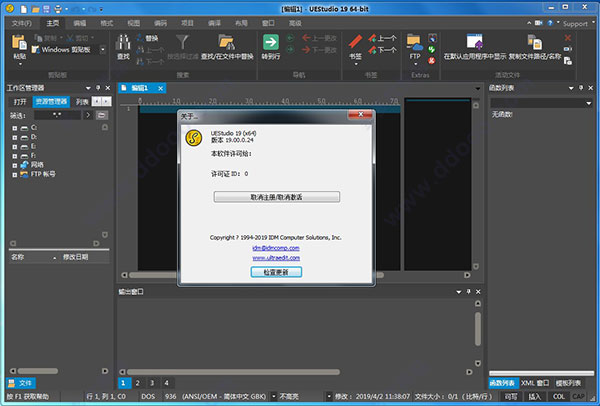Open the encoding dropdown in status bar

click(274, 396)
